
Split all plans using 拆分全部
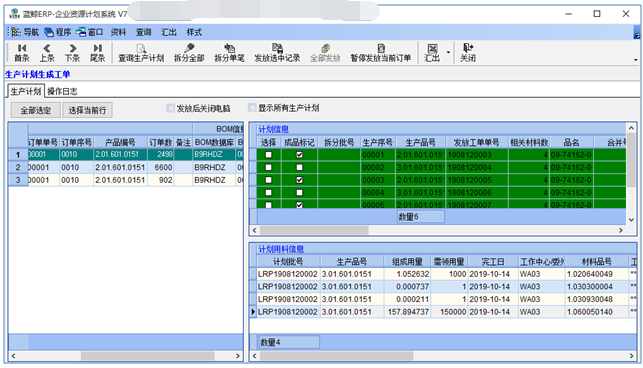(x=189, y=53)
